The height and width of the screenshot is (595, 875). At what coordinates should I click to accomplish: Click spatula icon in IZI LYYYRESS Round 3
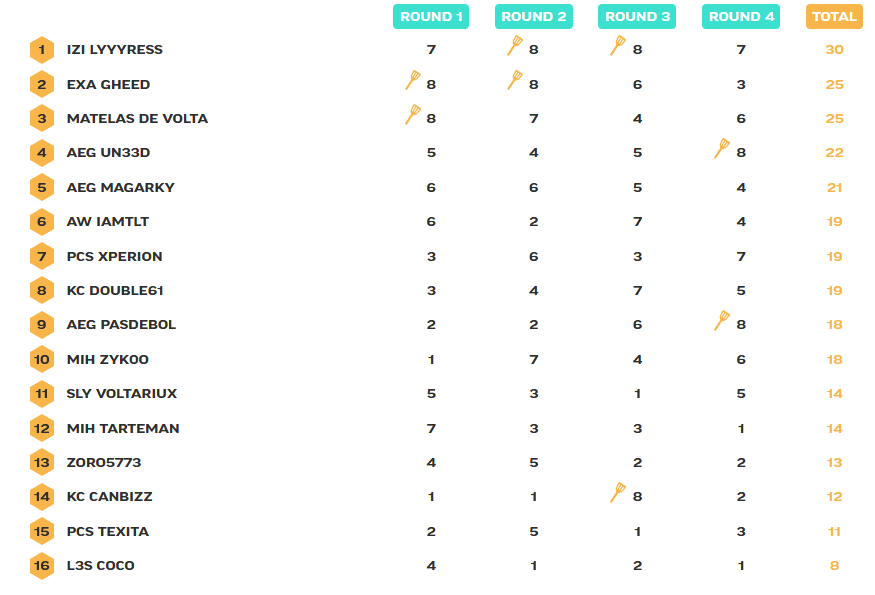click(618, 46)
